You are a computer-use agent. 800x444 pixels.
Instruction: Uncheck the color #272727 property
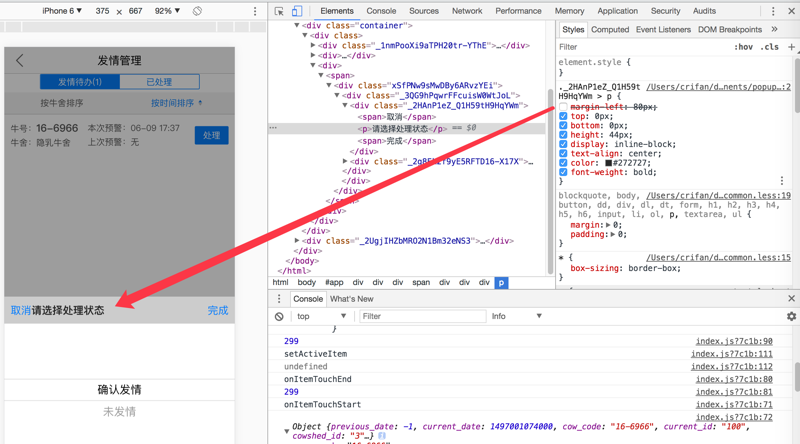tap(563, 163)
